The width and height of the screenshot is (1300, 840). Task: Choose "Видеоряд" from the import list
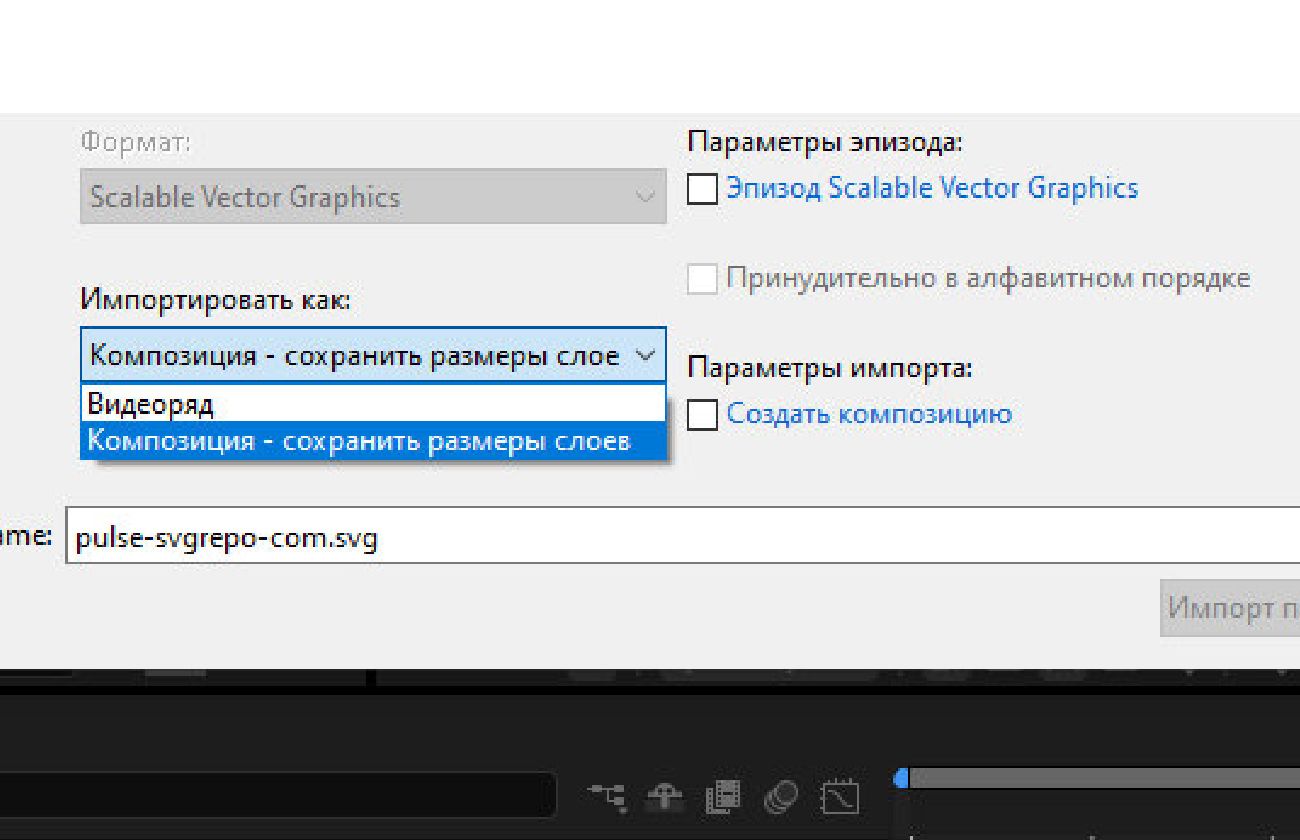(373, 404)
